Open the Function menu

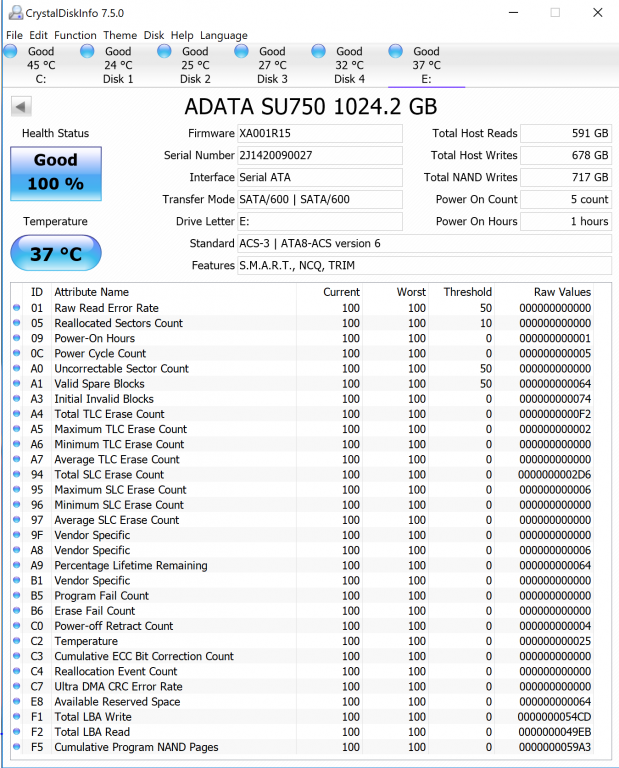coord(75,35)
